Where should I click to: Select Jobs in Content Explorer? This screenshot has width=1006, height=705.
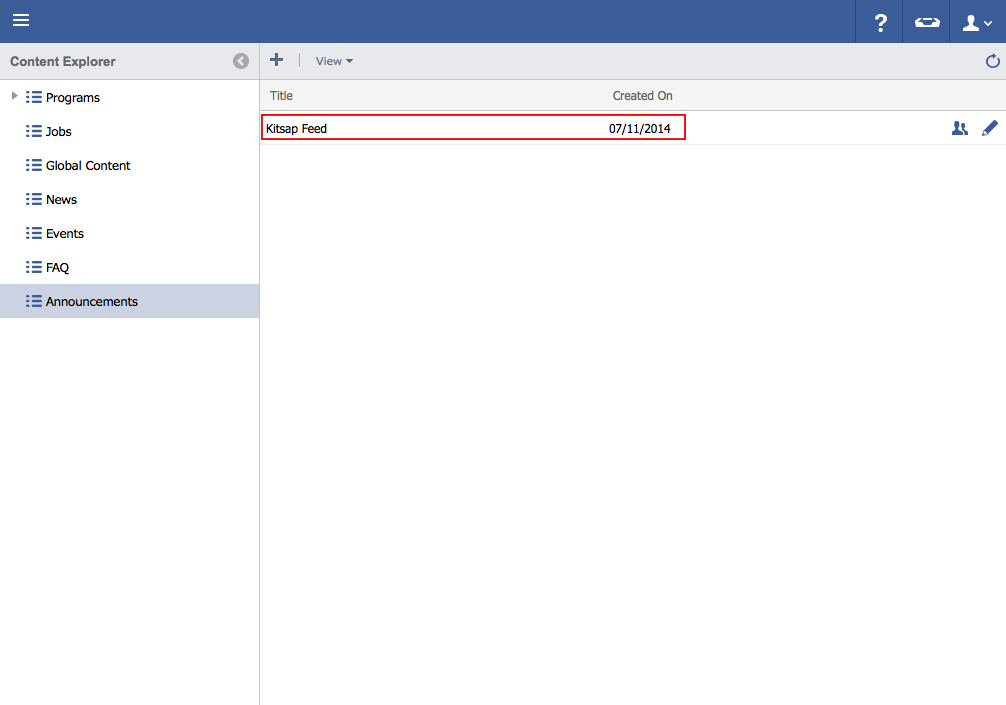tap(58, 131)
